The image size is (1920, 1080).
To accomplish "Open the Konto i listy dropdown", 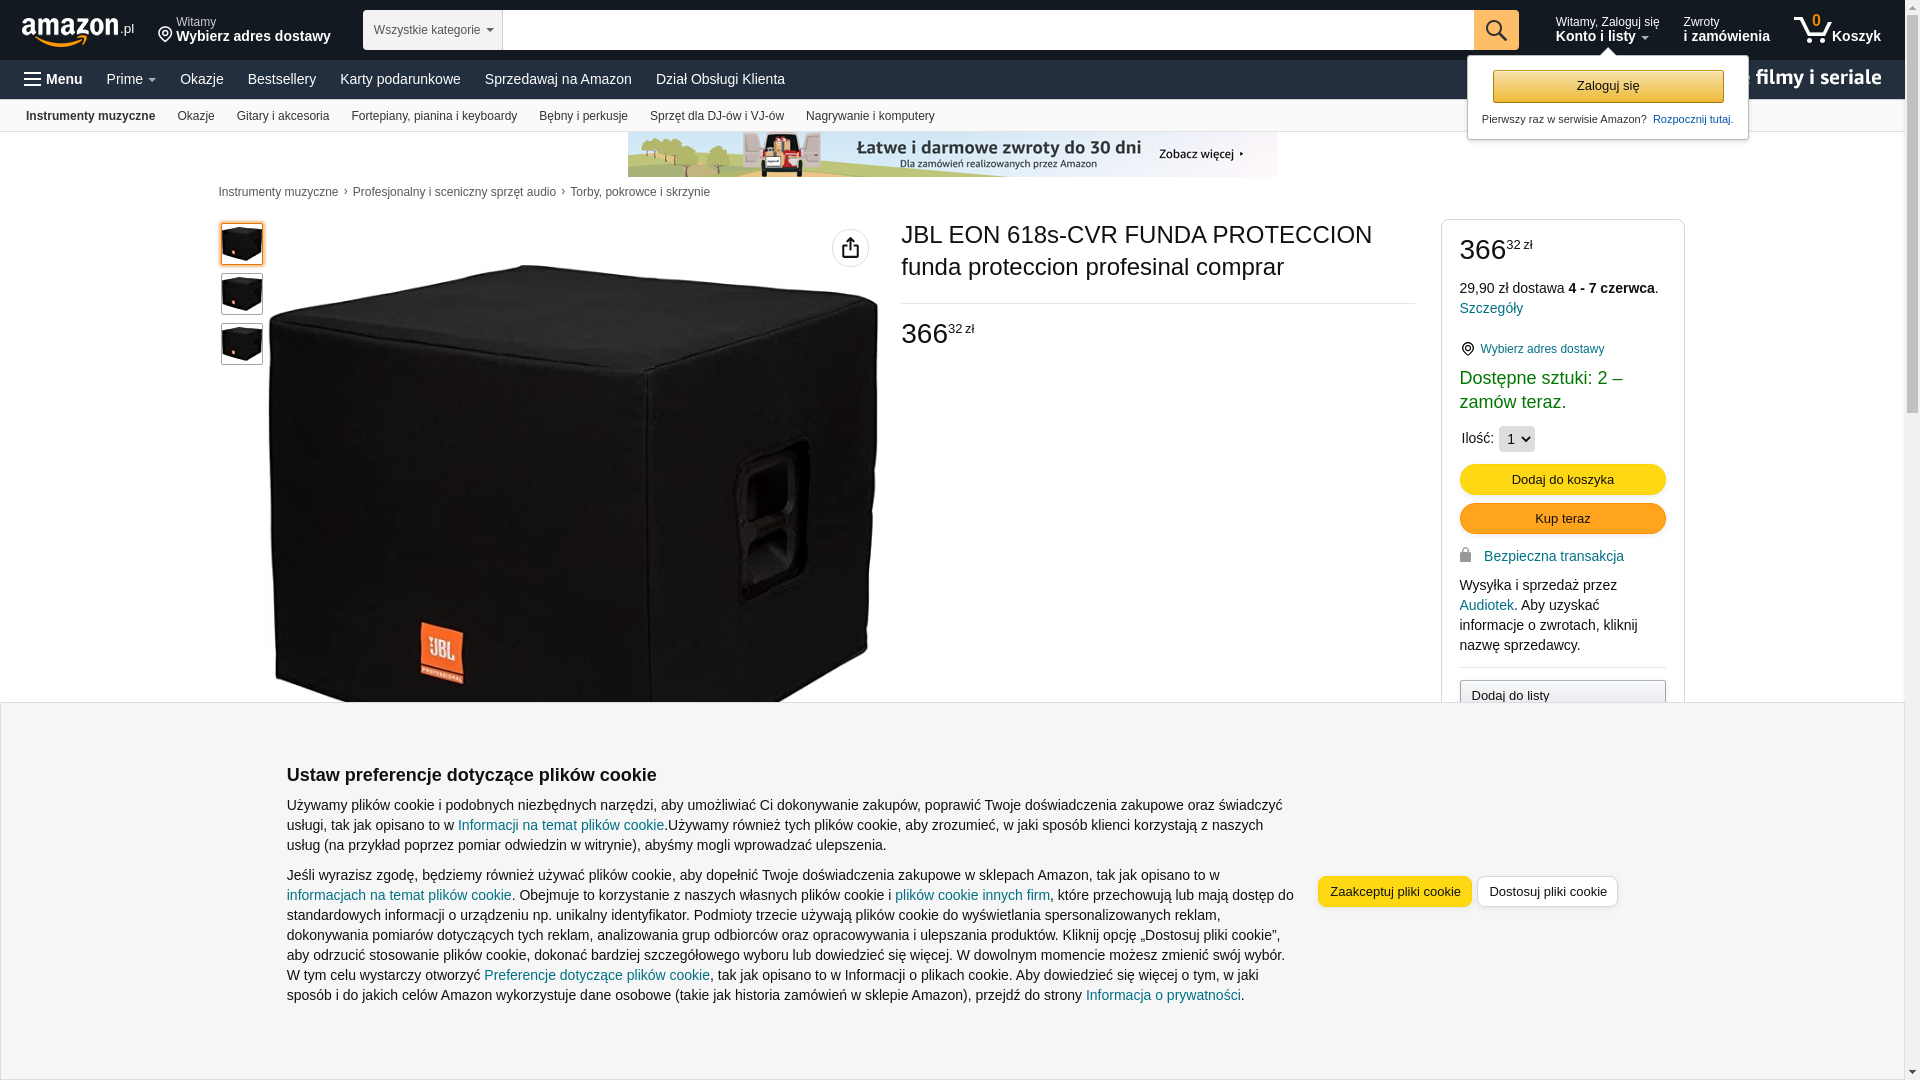I will (x=1606, y=30).
